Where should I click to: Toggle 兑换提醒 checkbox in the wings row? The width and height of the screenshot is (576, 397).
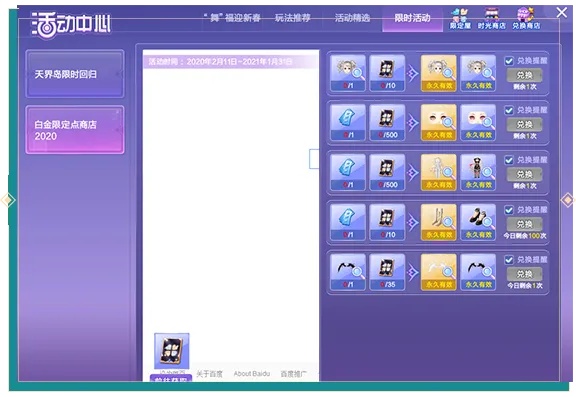click(509, 260)
